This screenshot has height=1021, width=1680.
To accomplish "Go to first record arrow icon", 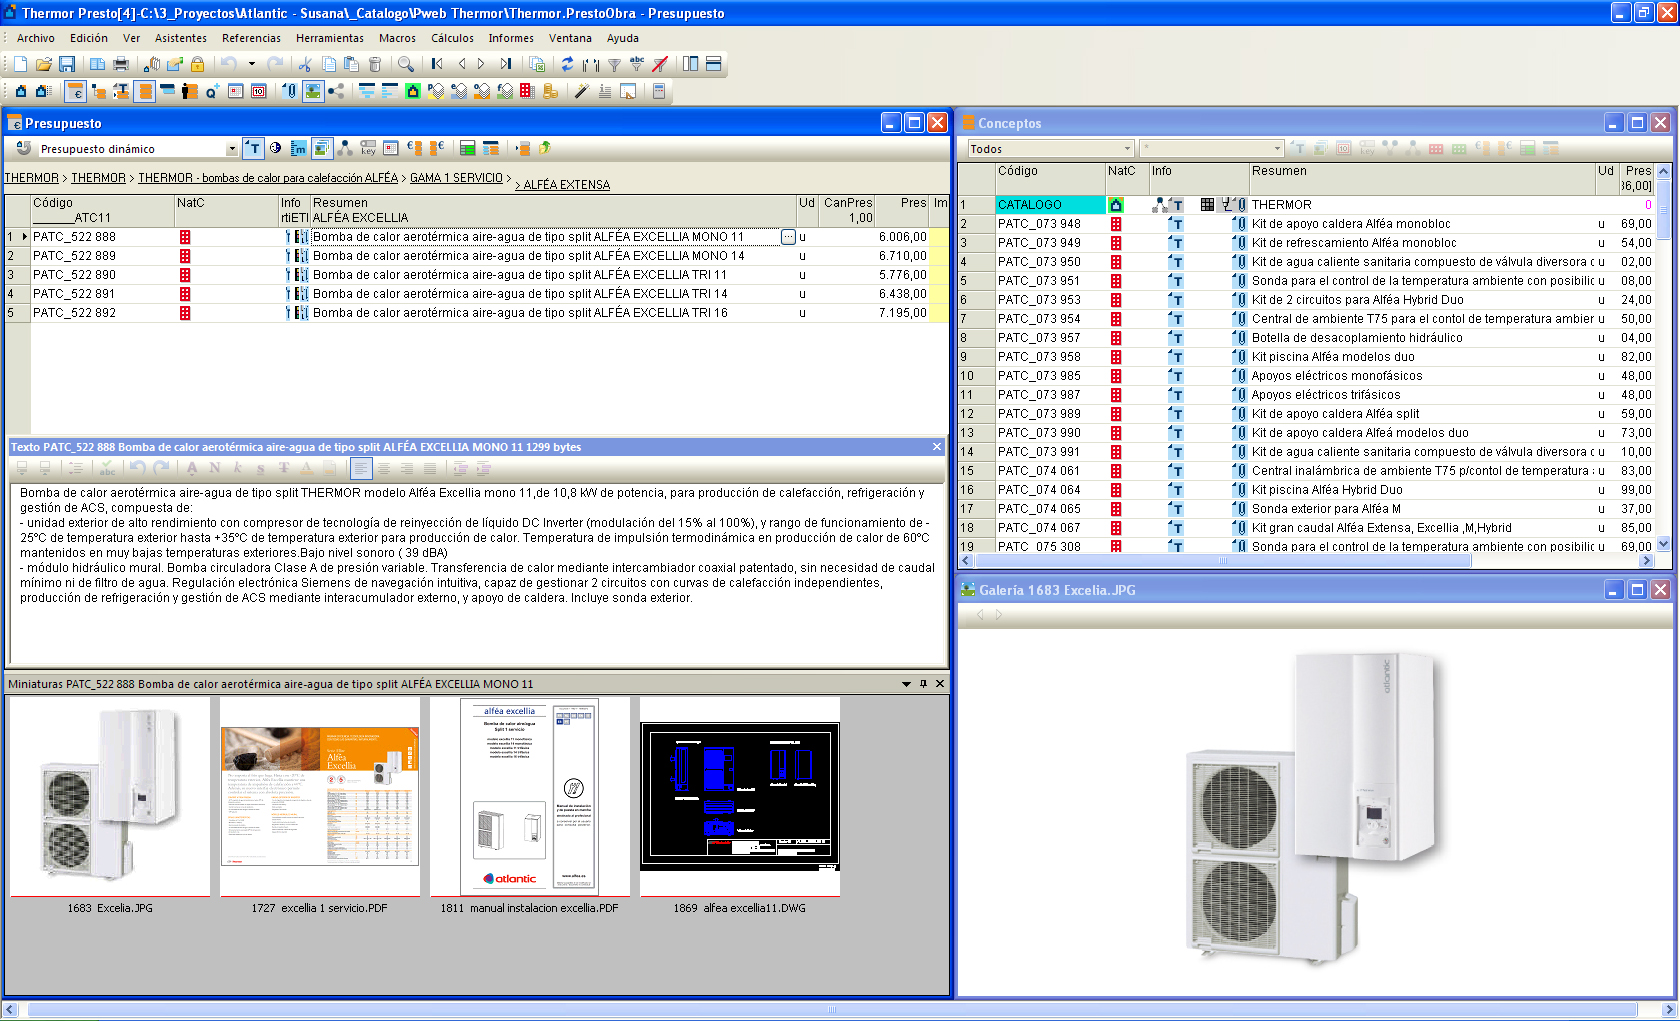I will coord(437,64).
